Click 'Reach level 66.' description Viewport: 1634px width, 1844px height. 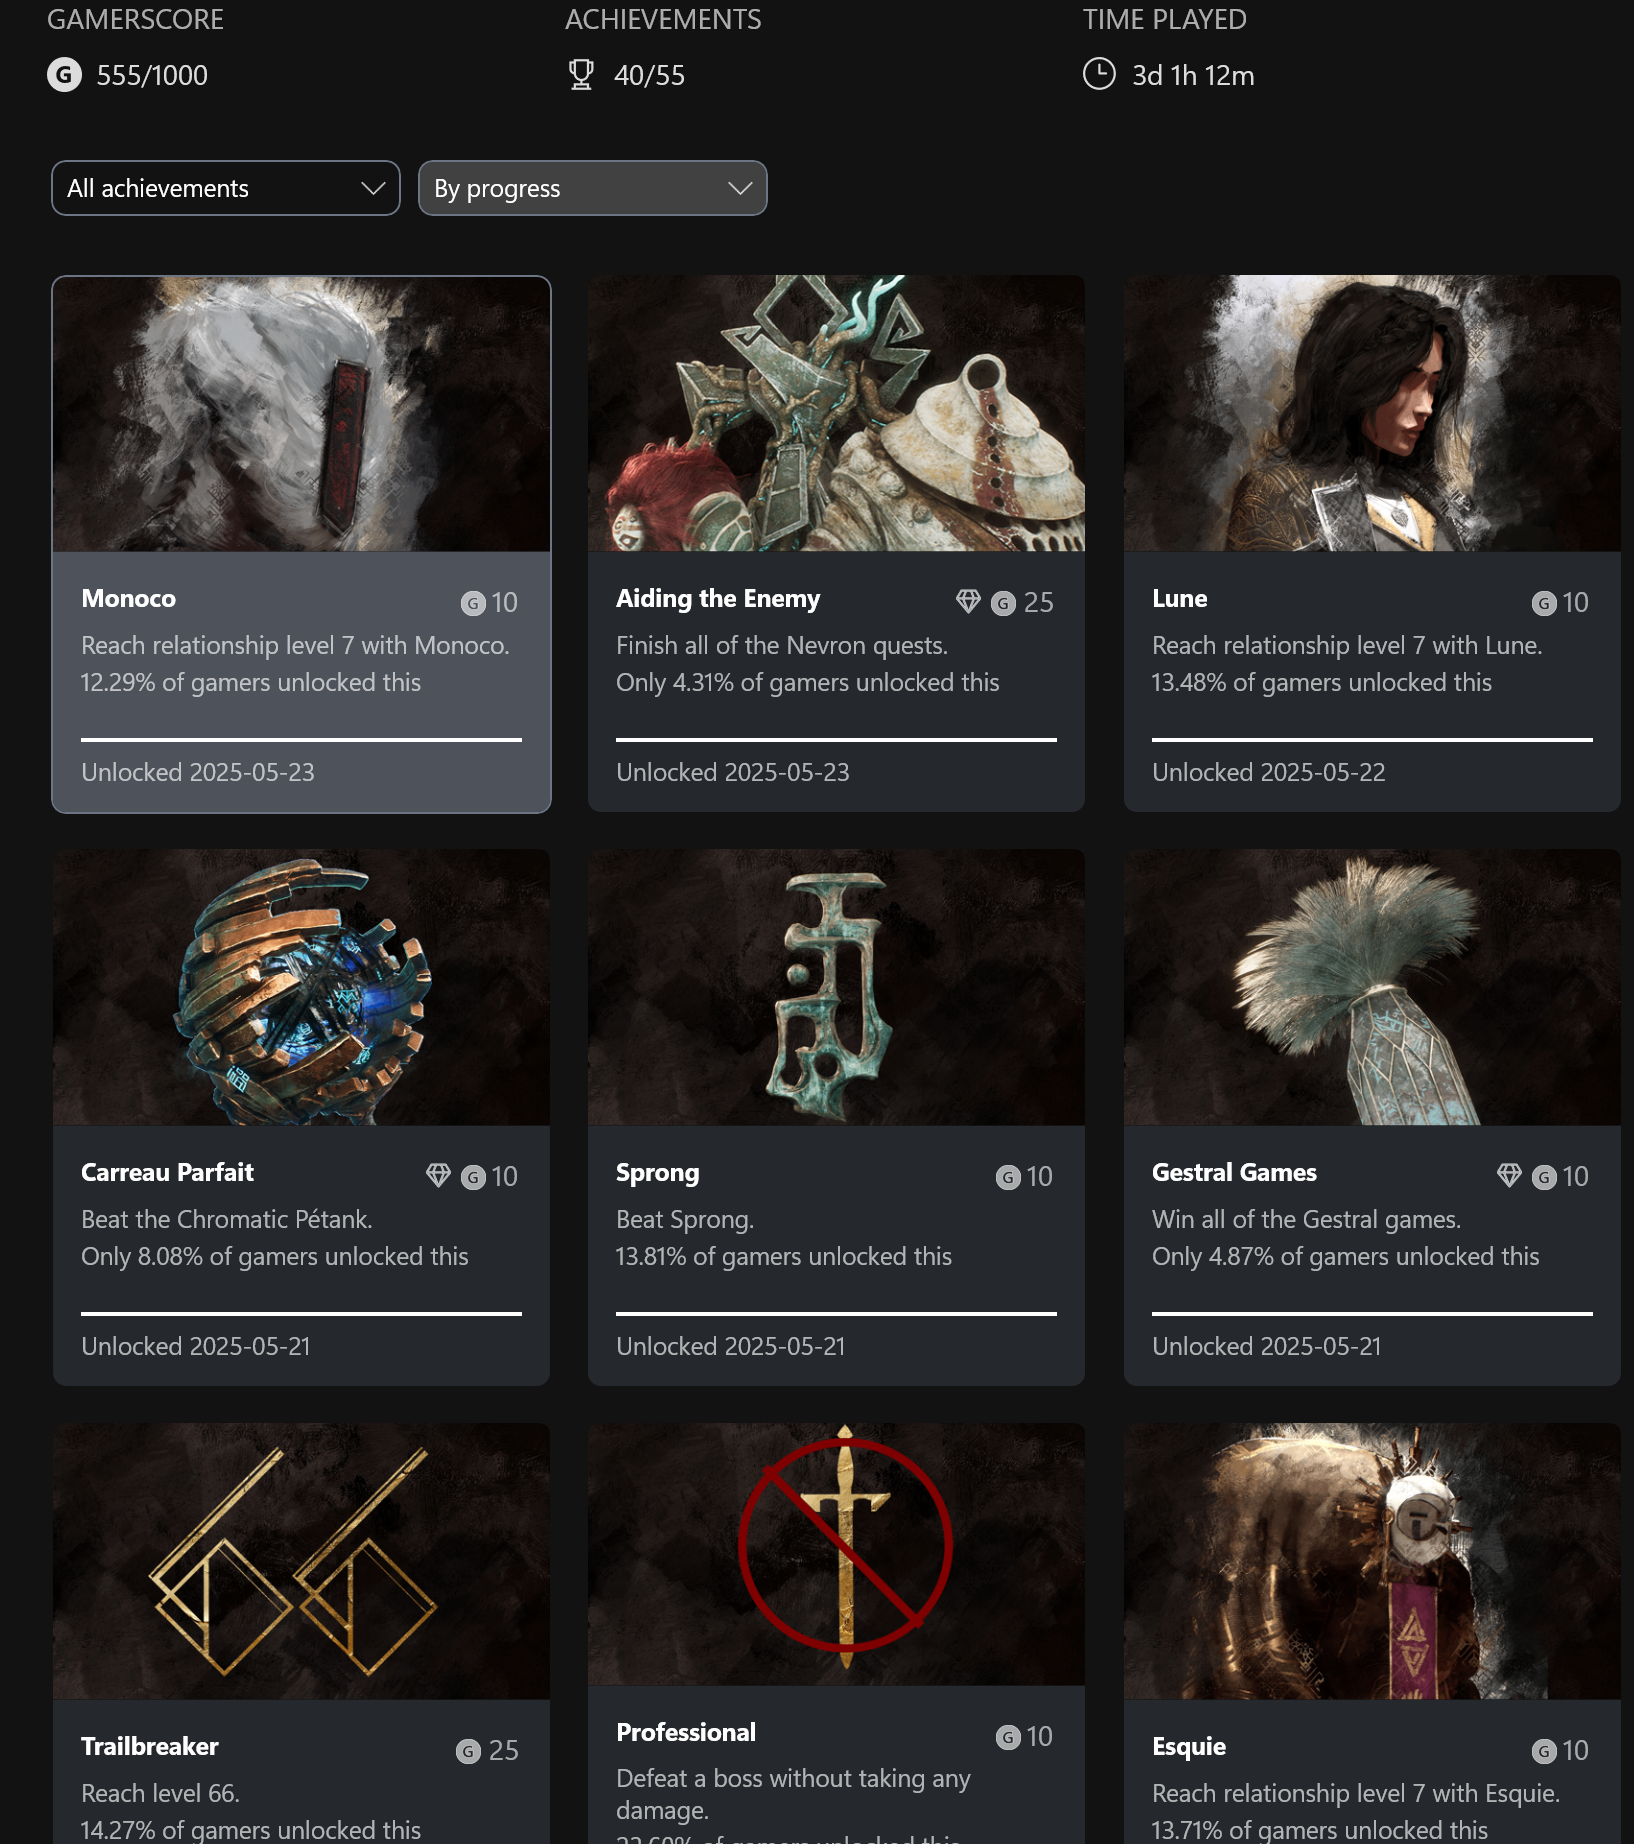[160, 1793]
